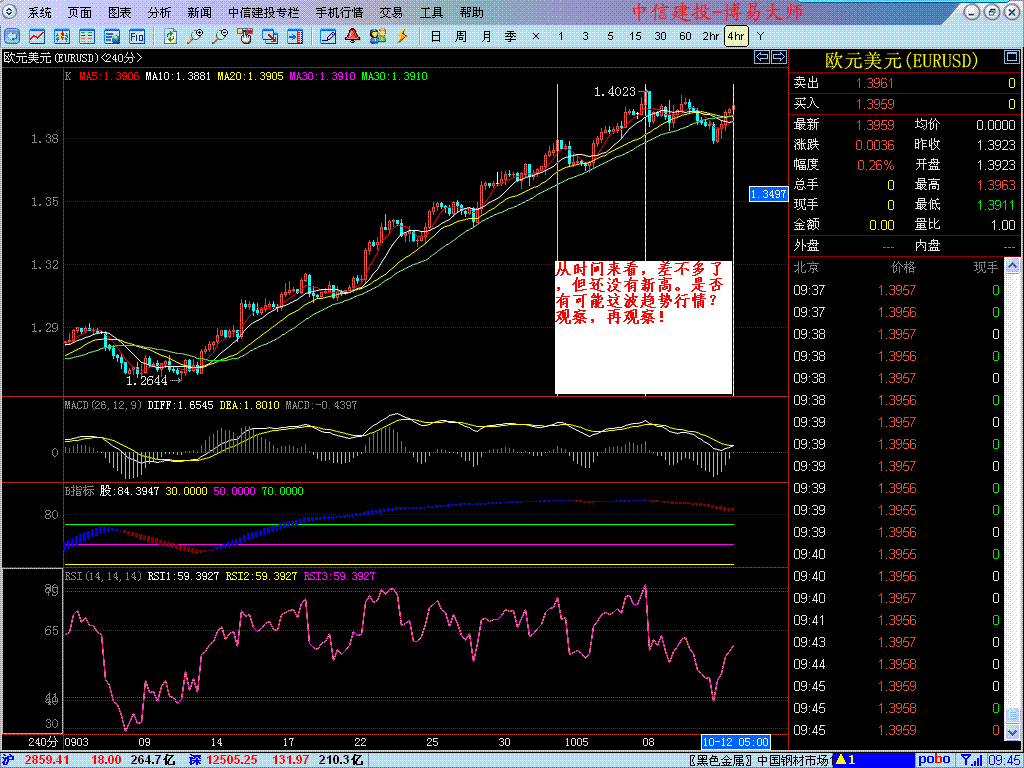Open the 工具 menu
1024x768 pixels.
click(431, 12)
